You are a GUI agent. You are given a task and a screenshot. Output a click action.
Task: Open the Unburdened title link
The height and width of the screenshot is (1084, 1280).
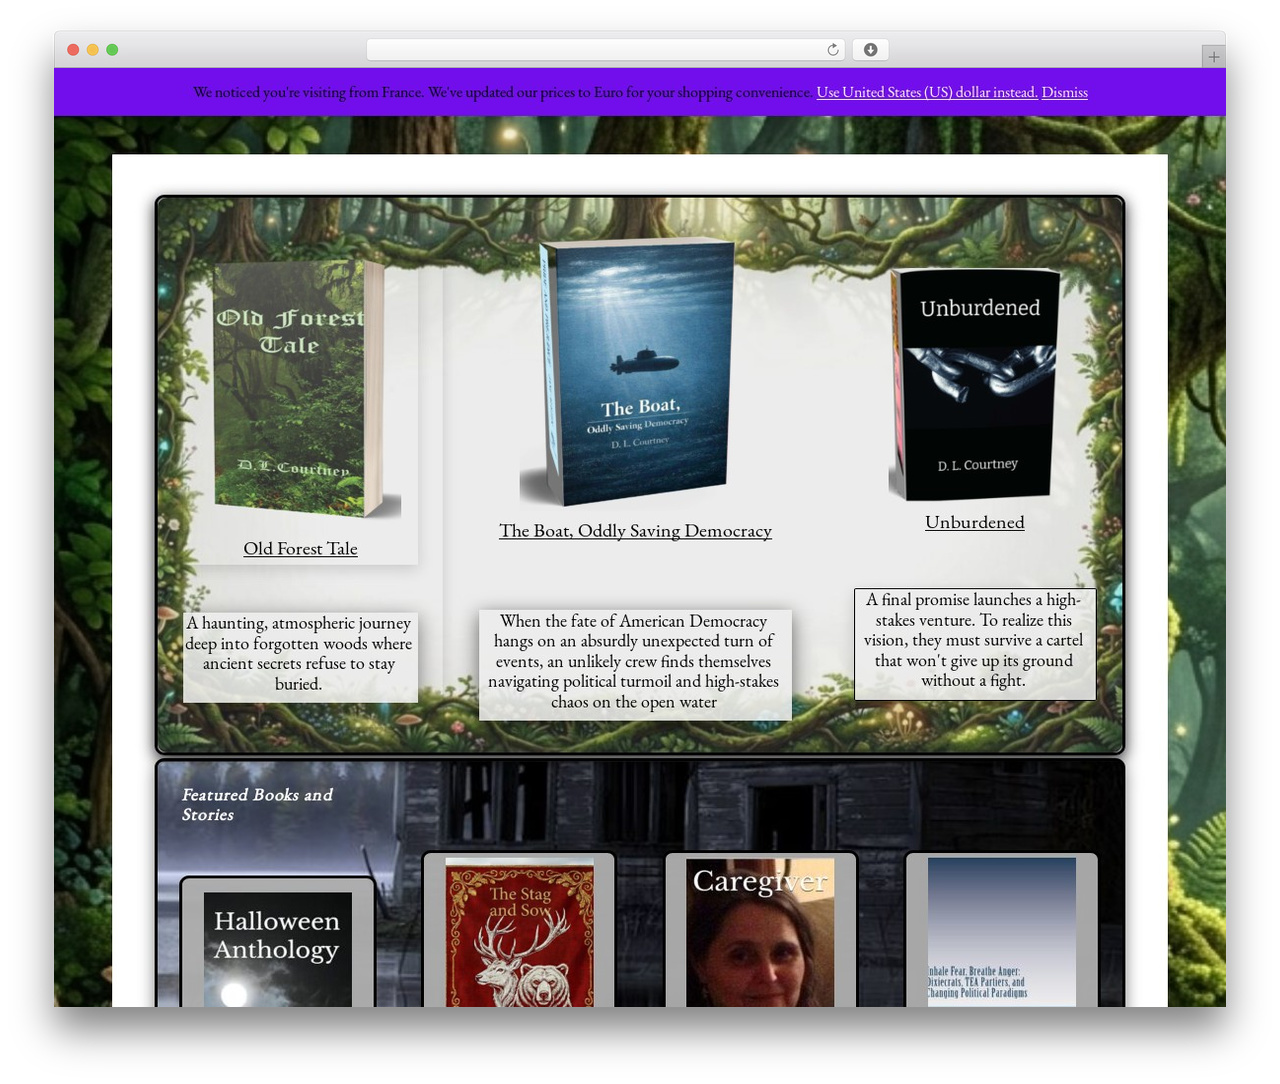pyautogui.click(x=975, y=522)
